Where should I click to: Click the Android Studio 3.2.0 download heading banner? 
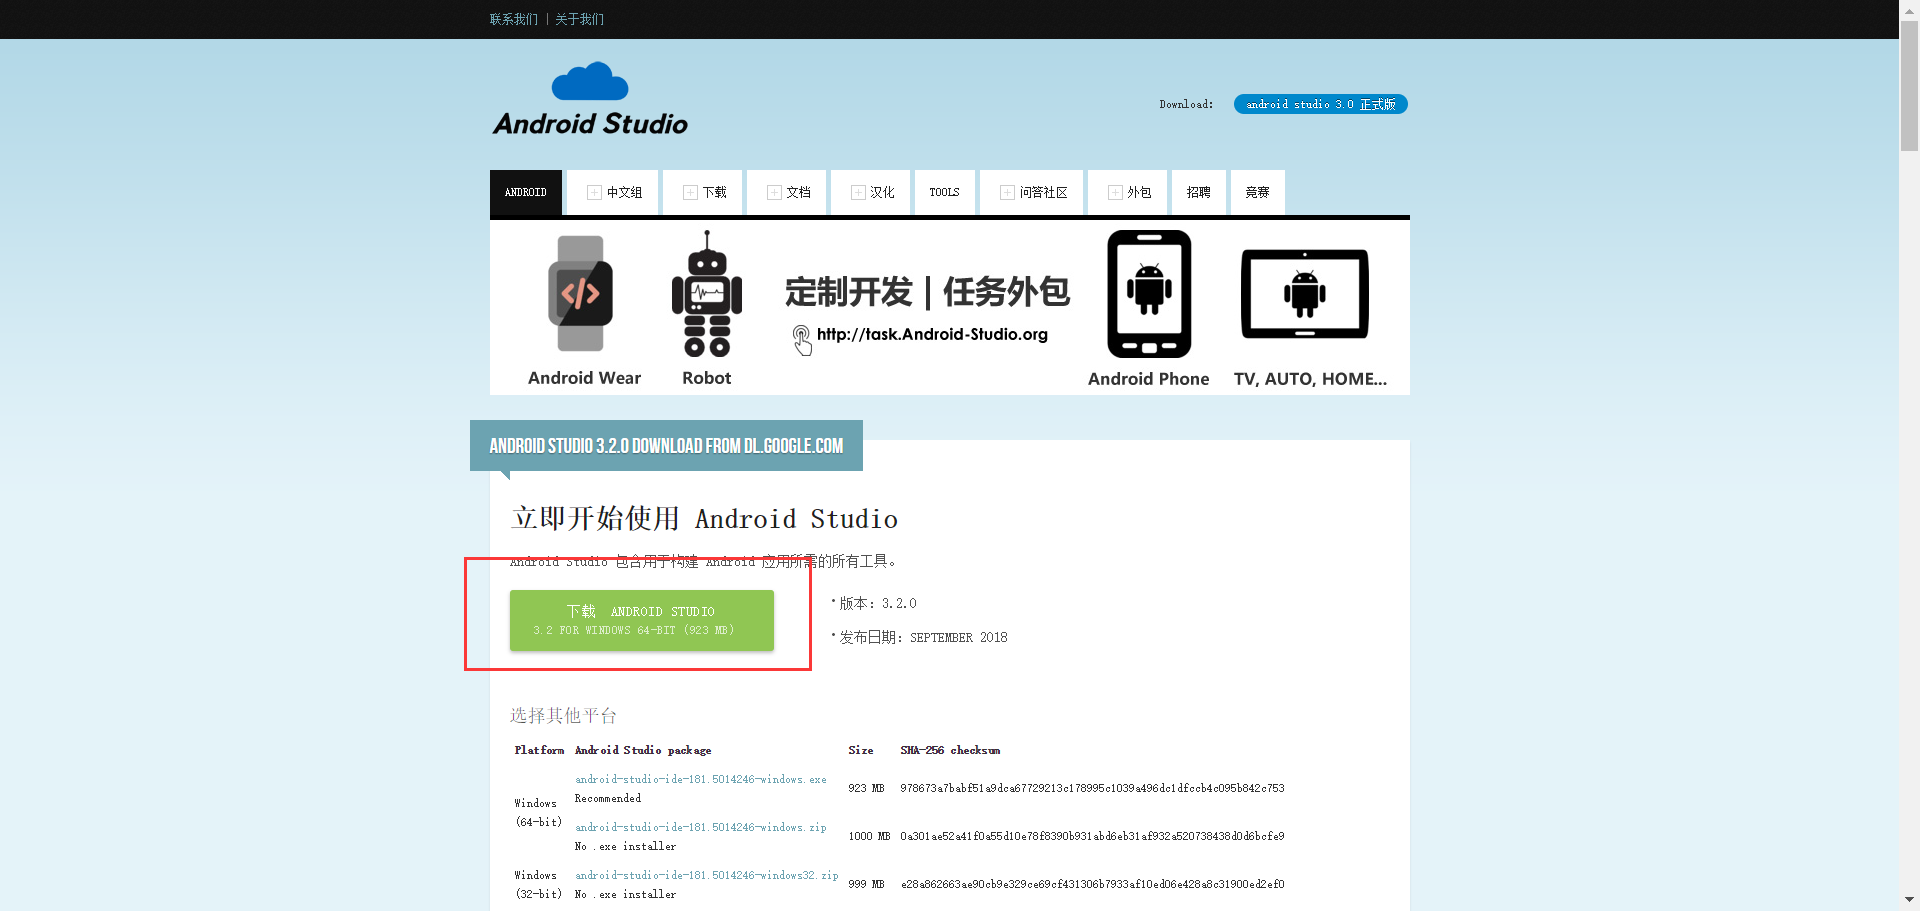coord(666,446)
